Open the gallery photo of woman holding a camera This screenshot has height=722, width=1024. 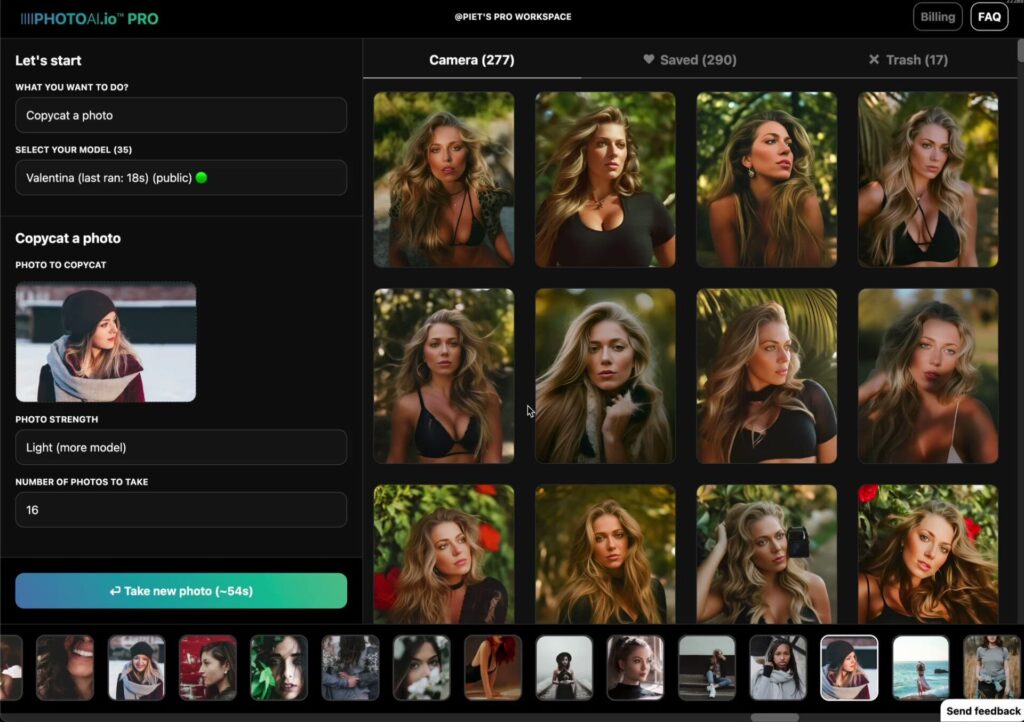pyautogui.click(x=767, y=554)
